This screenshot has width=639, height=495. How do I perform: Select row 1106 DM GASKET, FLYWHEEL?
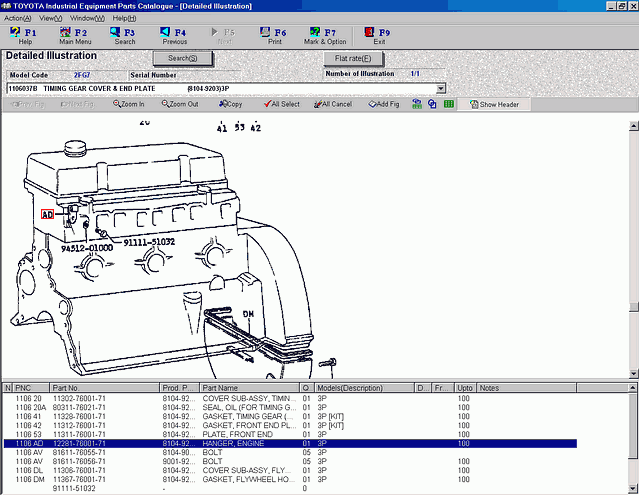point(290,479)
